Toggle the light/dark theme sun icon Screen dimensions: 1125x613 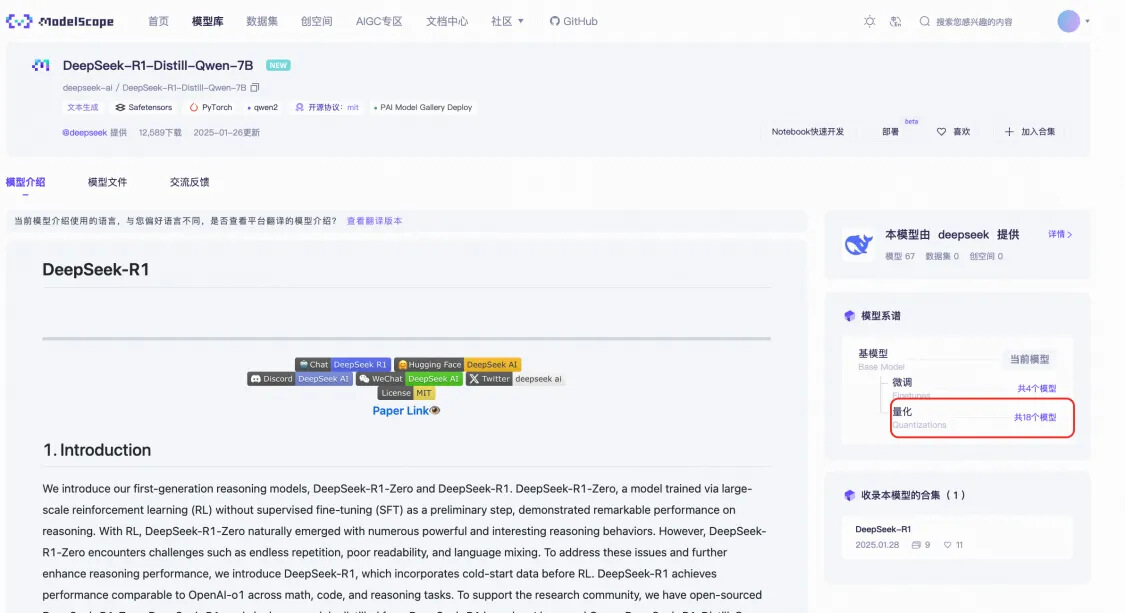tap(870, 22)
